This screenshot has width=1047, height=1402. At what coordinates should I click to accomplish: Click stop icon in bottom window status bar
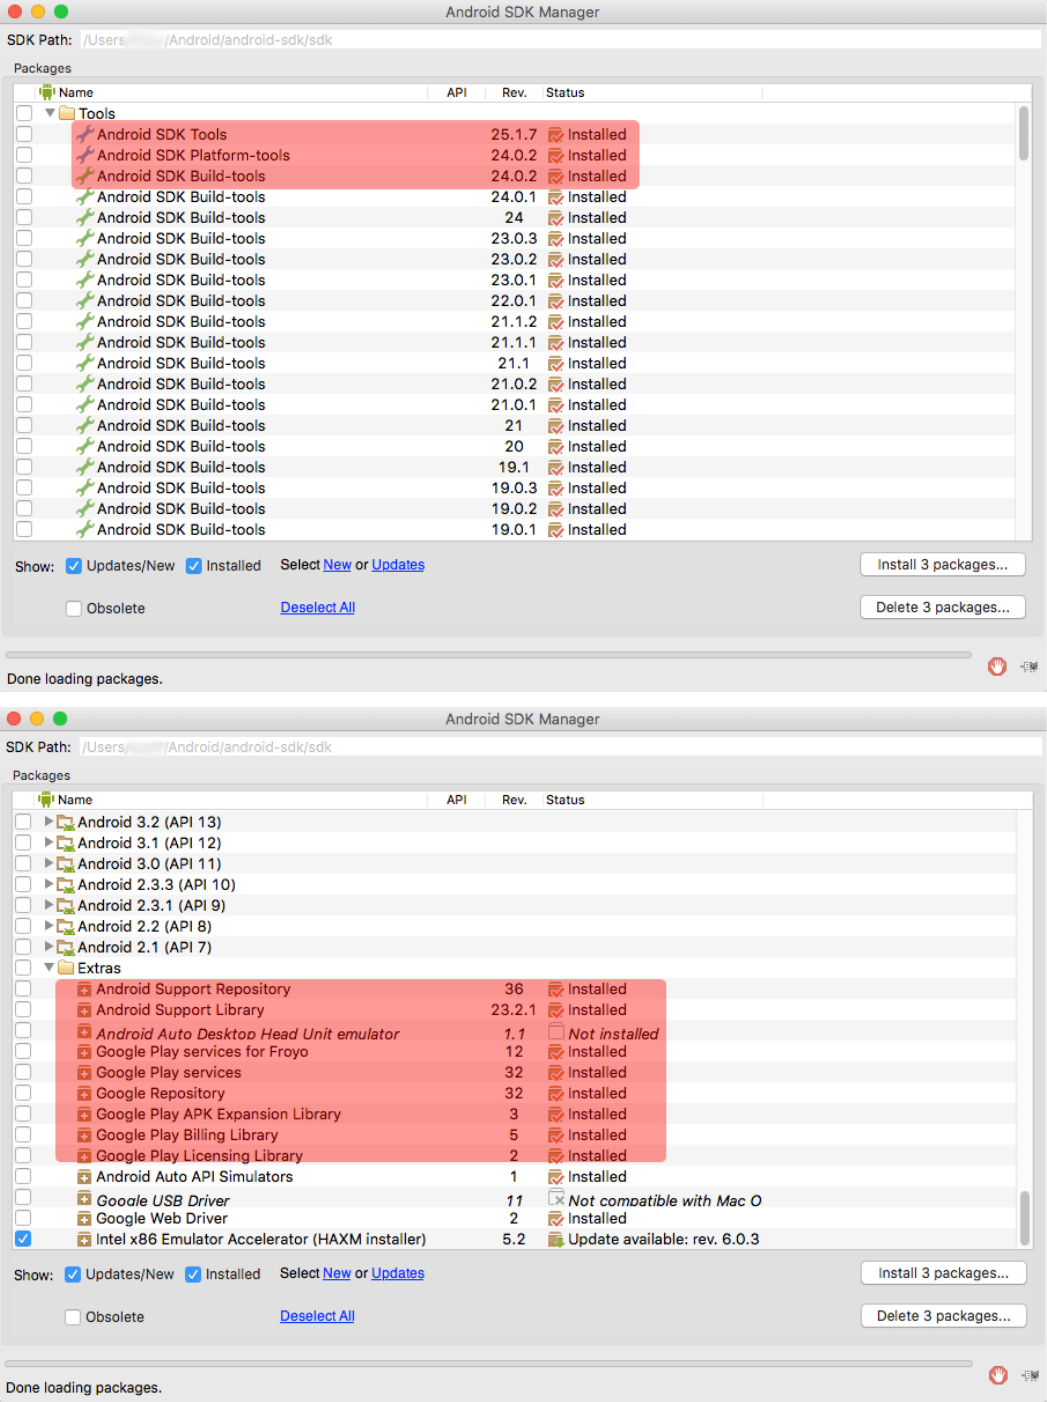point(998,1375)
